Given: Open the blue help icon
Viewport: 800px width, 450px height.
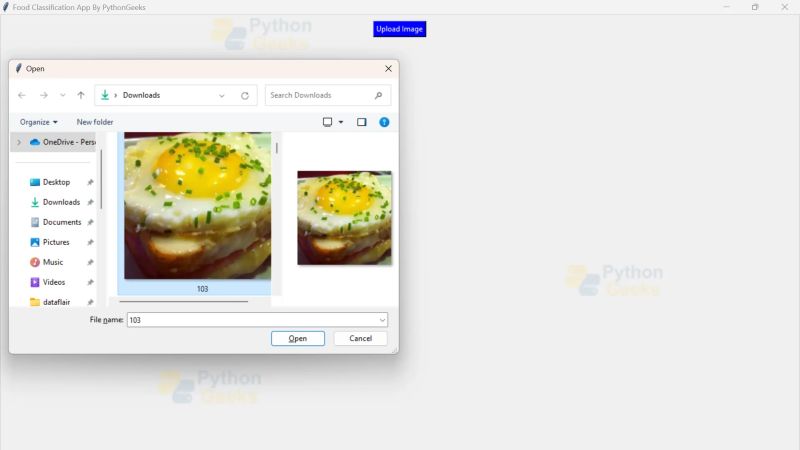Looking at the screenshot, I should coord(384,122).
